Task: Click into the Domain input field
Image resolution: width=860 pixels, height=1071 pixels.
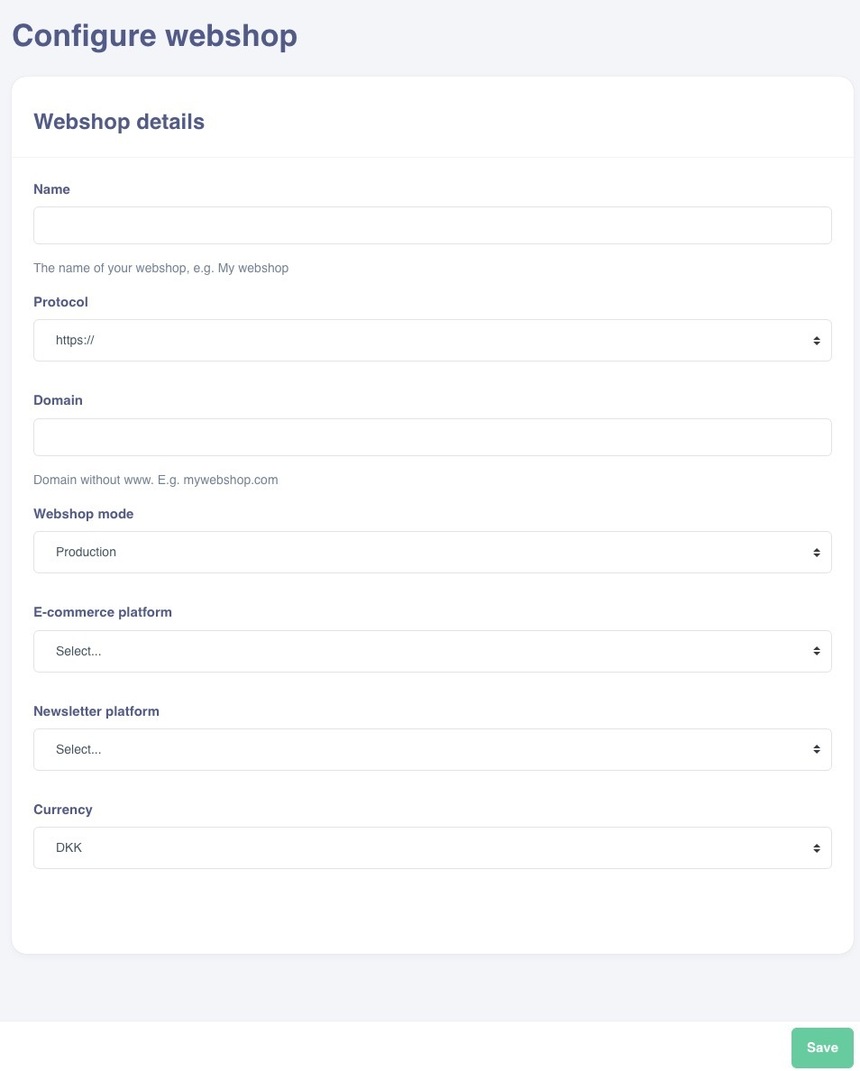Action: 432,438
